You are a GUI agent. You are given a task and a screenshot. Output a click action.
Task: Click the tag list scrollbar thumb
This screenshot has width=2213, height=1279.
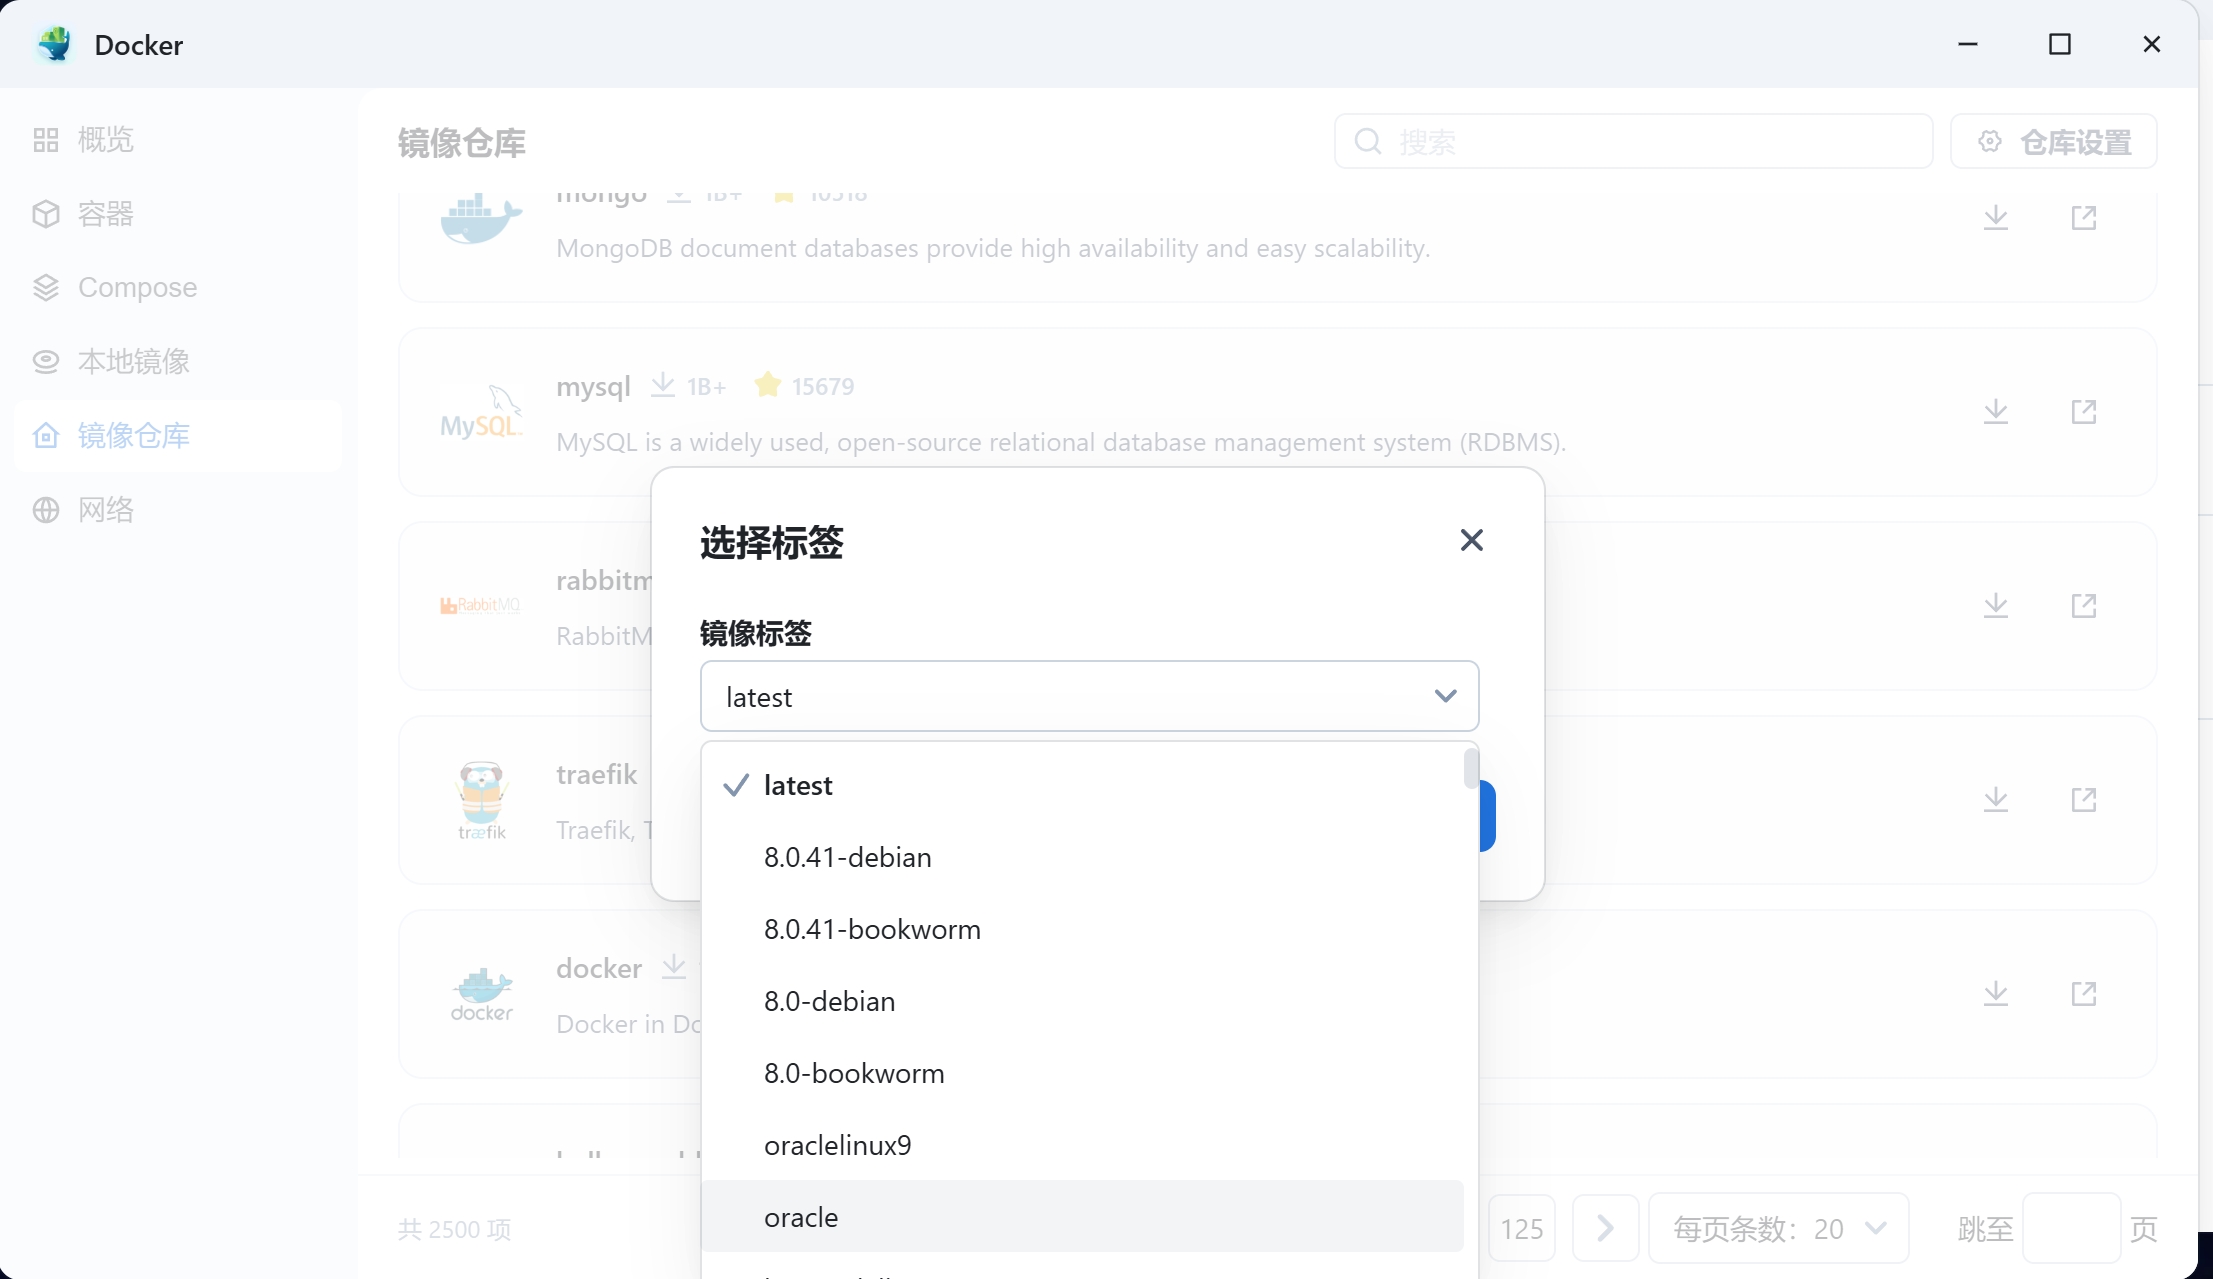1471,768
